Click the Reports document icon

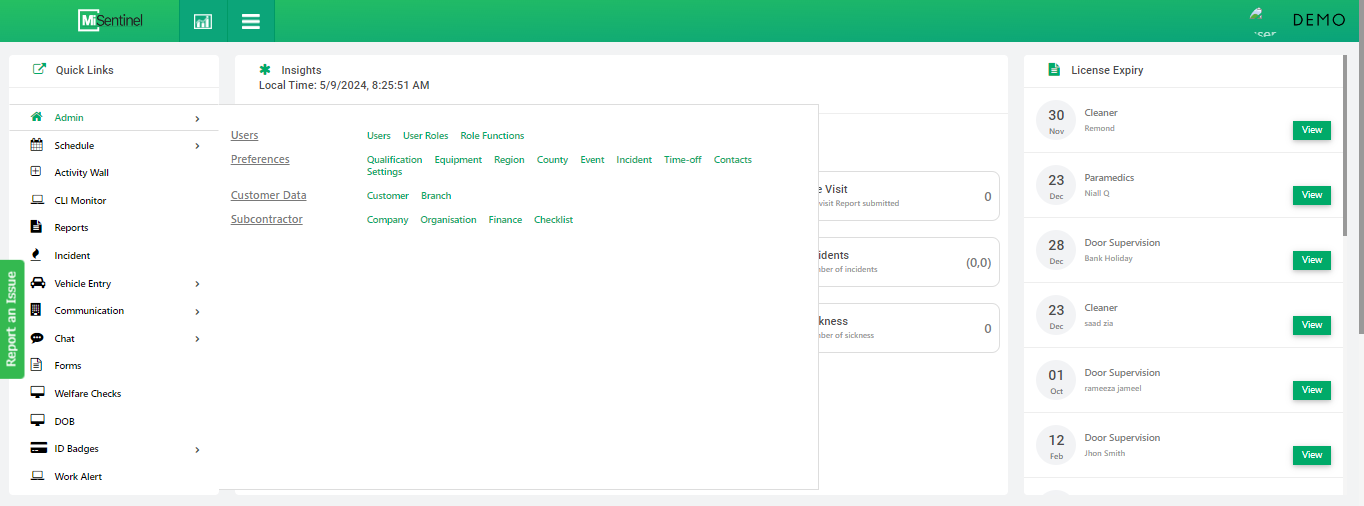pos(36,227)
